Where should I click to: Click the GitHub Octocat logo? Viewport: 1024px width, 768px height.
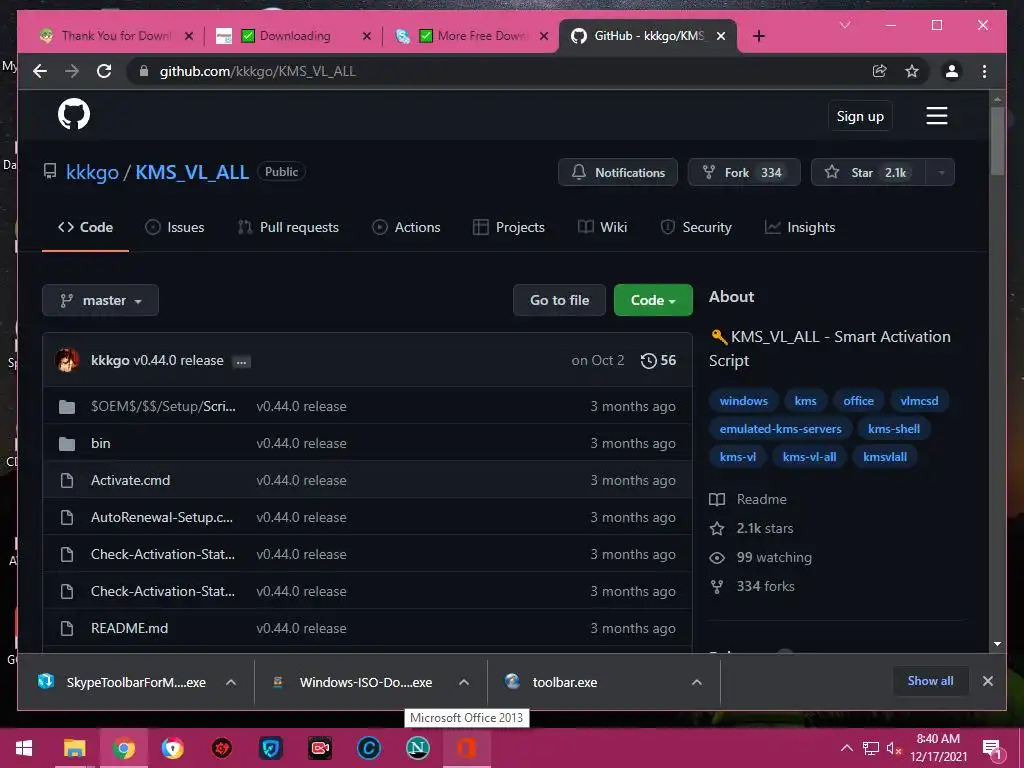(x=74, y=114)
